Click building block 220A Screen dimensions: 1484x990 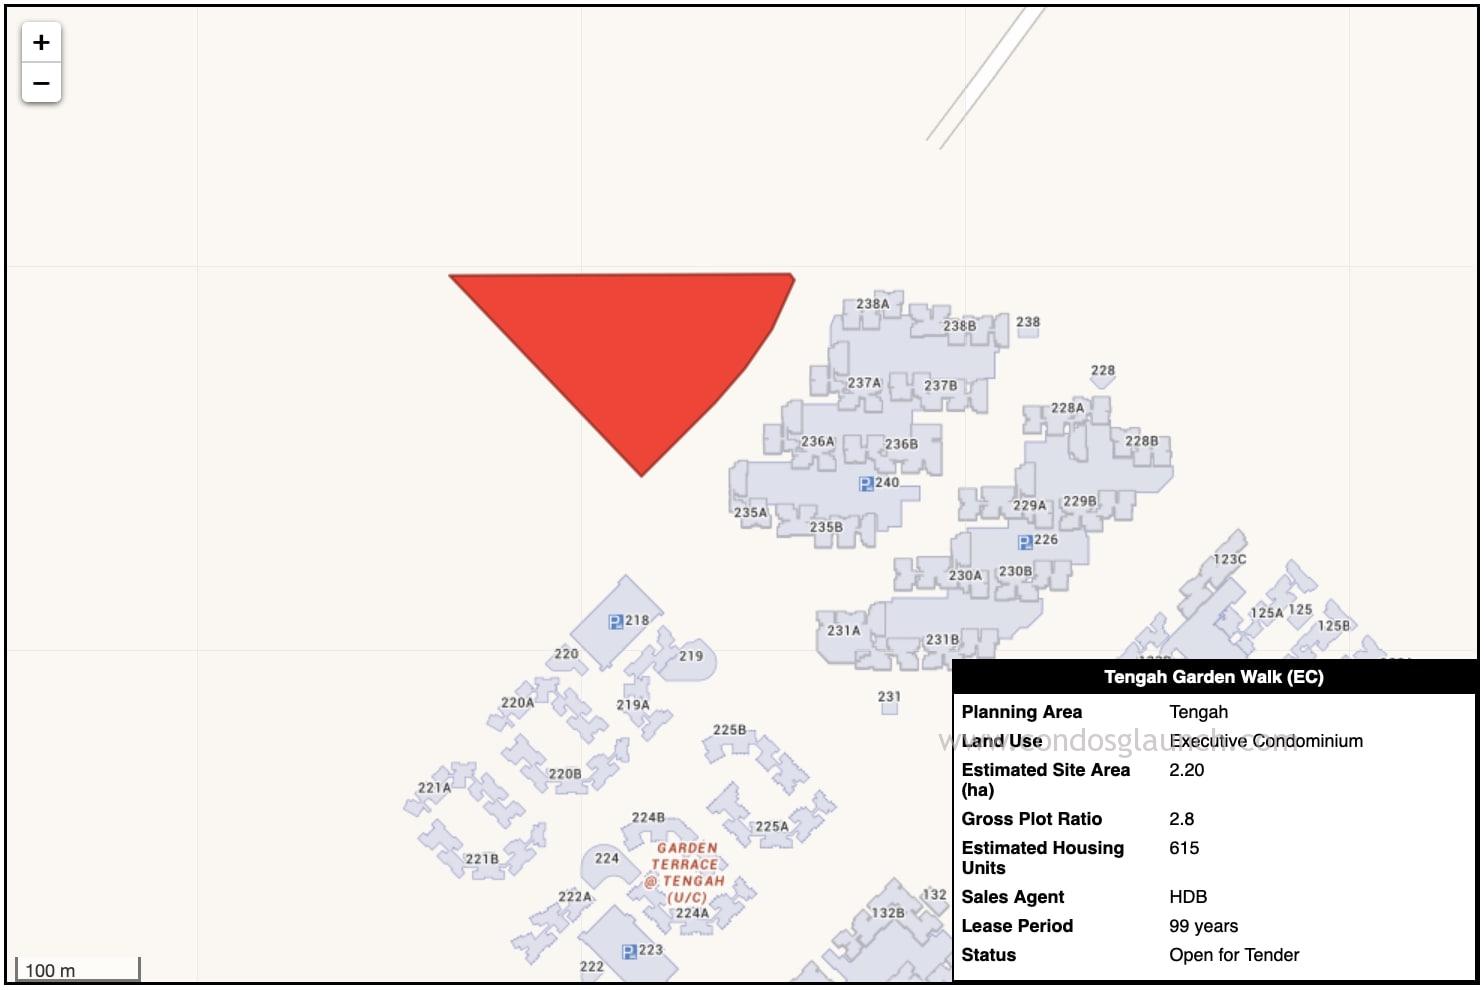tap(518, 703)
